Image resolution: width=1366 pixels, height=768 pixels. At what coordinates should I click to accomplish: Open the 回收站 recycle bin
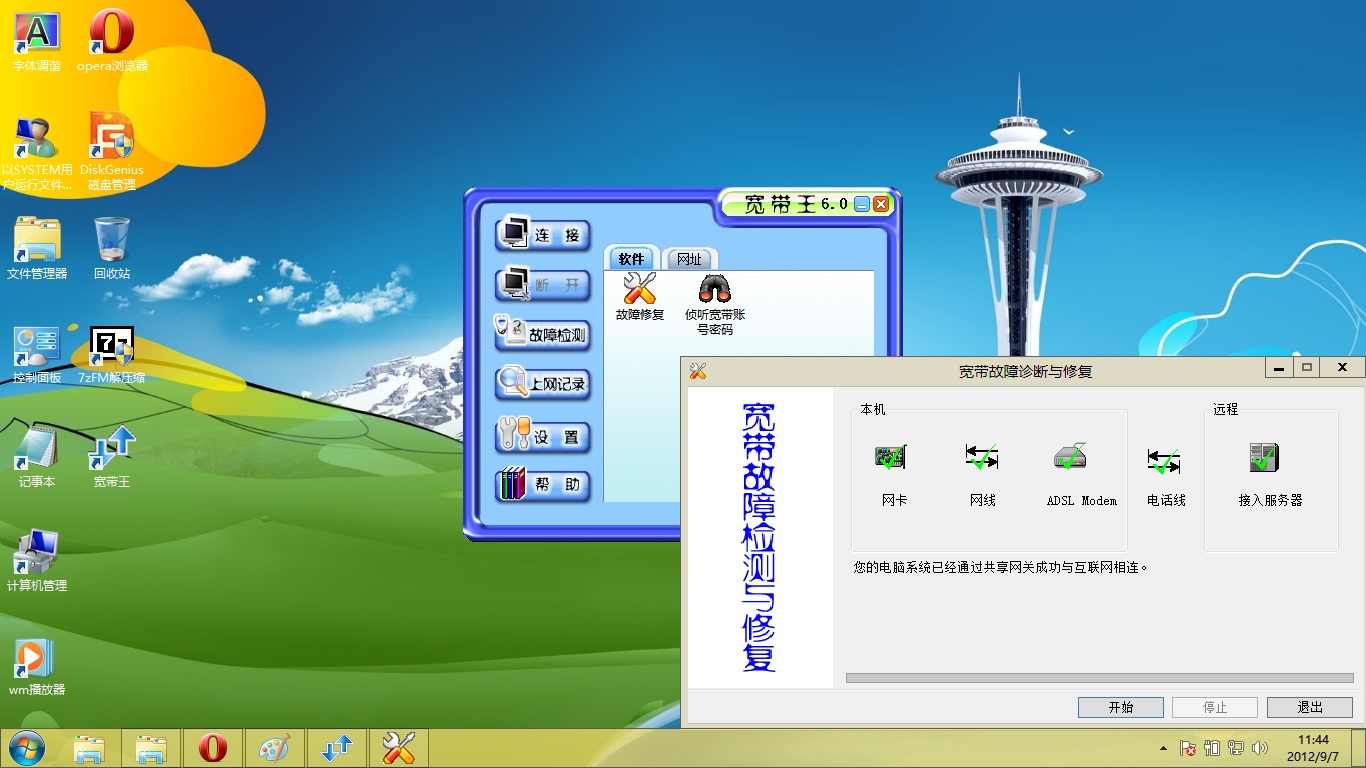(112, 249)
